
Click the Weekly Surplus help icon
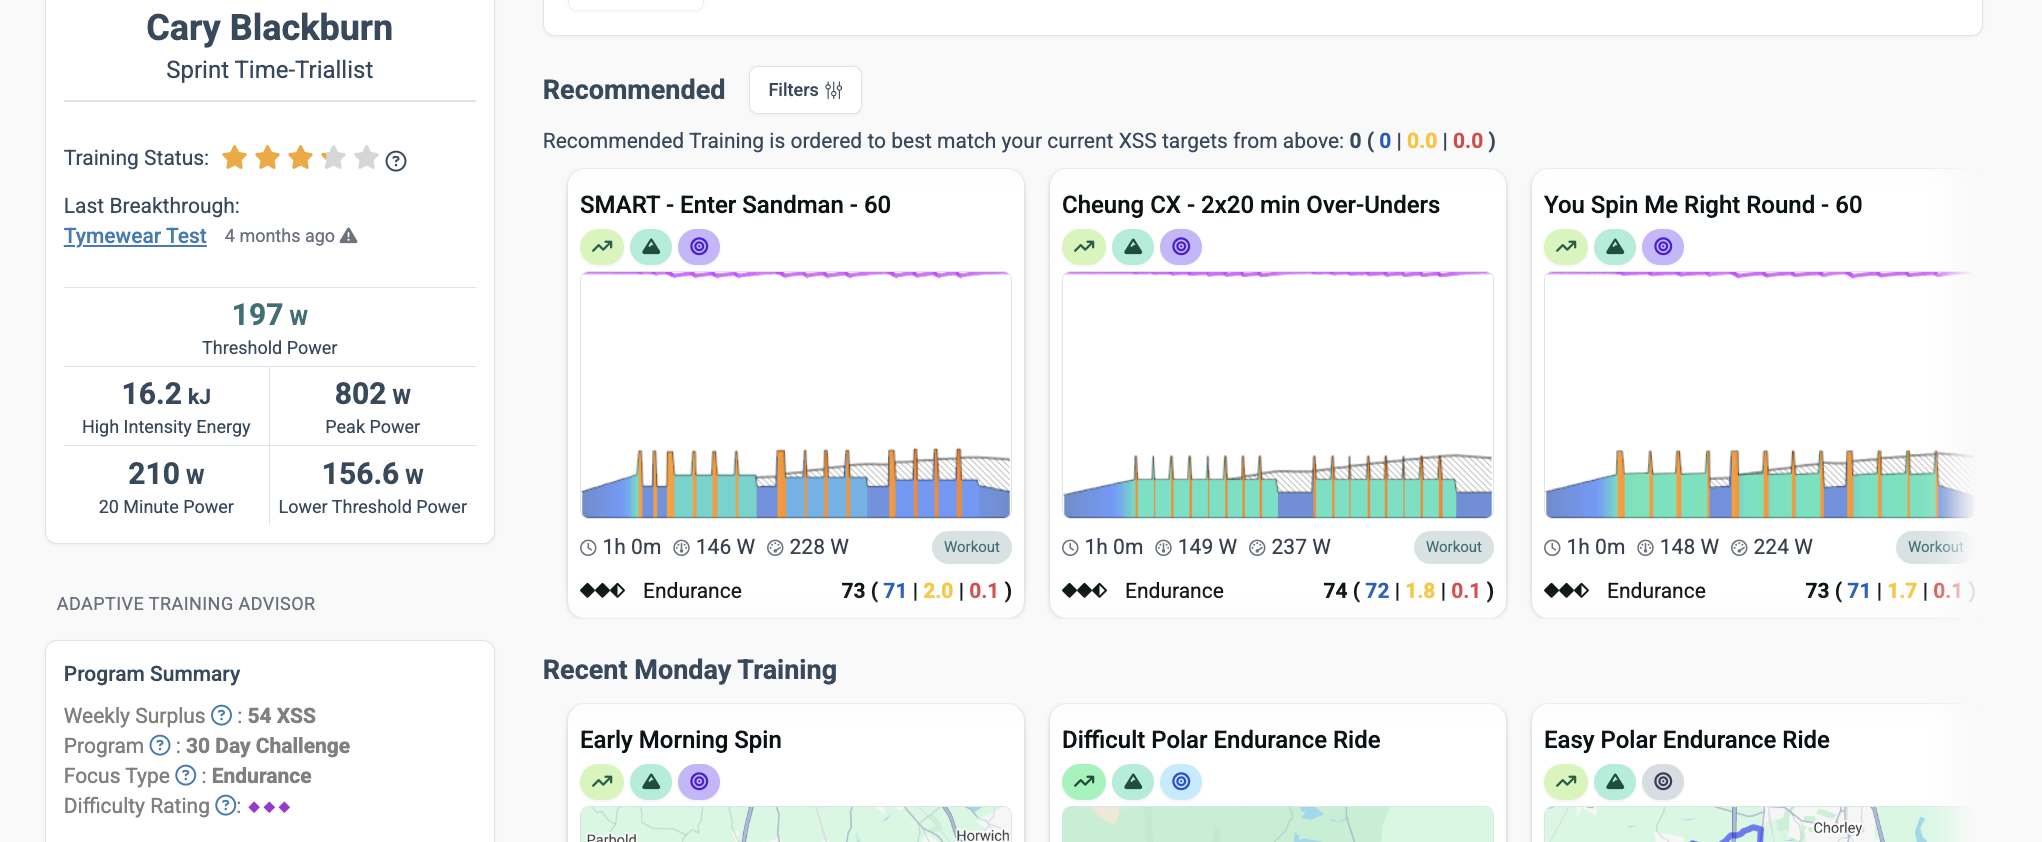(221, 715)
